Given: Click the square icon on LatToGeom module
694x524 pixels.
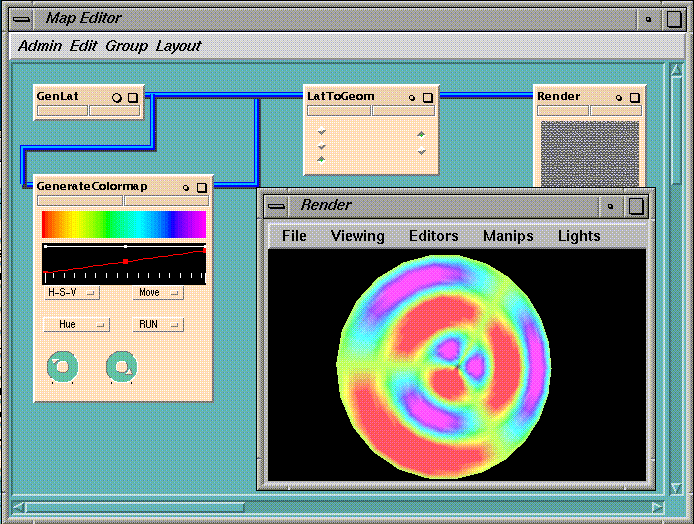Looking at the screenshot, I should point(427,97).
